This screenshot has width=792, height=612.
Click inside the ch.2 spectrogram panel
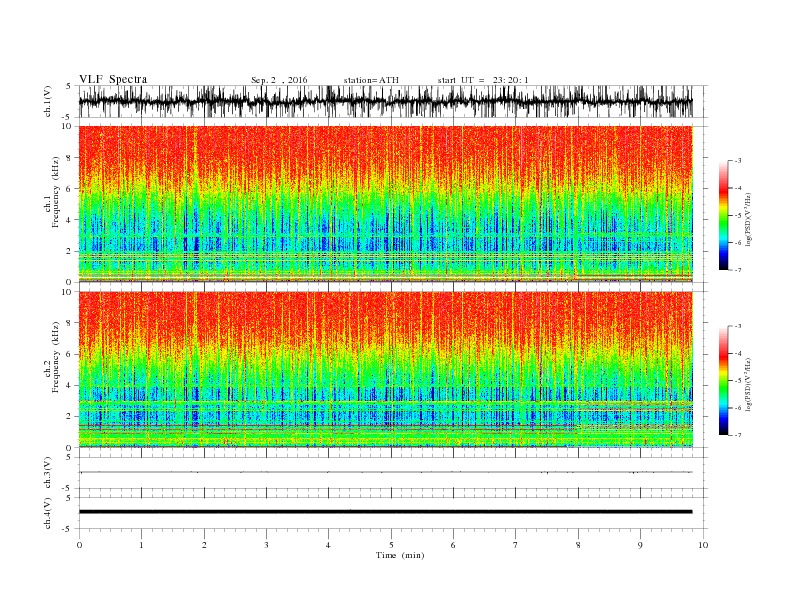[385, 369]
